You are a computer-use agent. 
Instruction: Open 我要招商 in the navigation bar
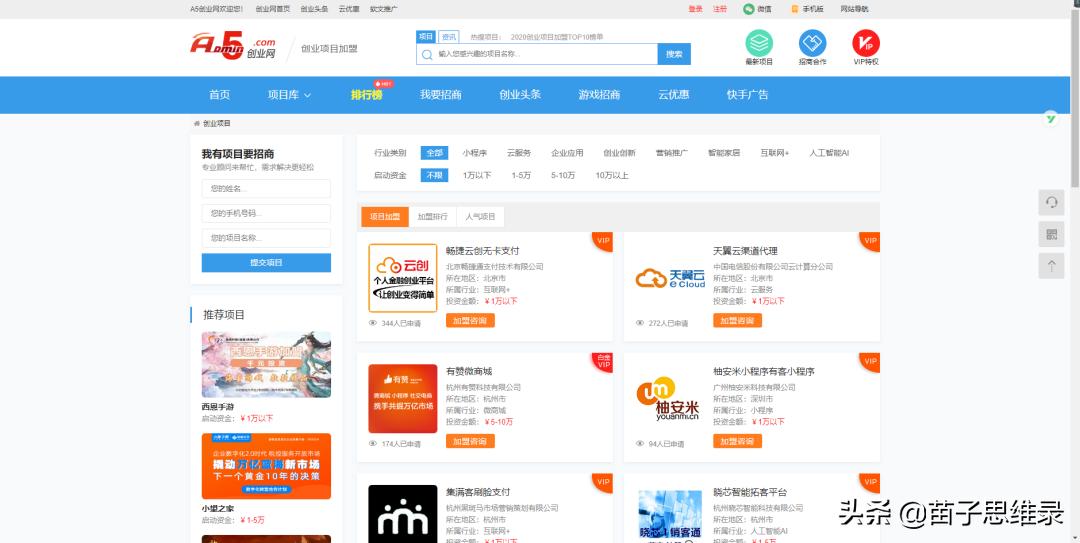(x=441, y=95)
